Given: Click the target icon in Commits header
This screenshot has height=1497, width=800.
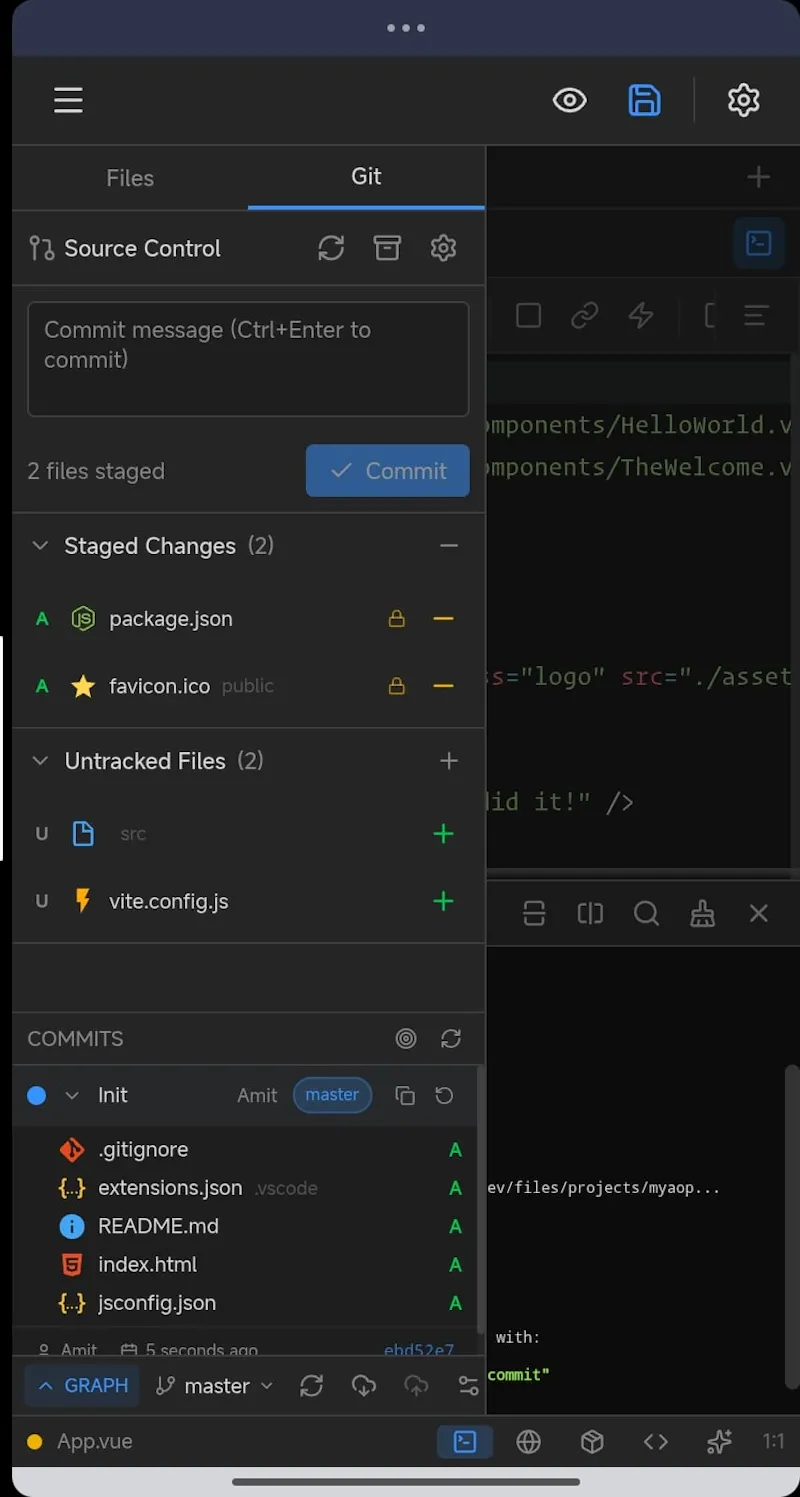Looking at the screenshot, I should click(x=405, y=1039).
